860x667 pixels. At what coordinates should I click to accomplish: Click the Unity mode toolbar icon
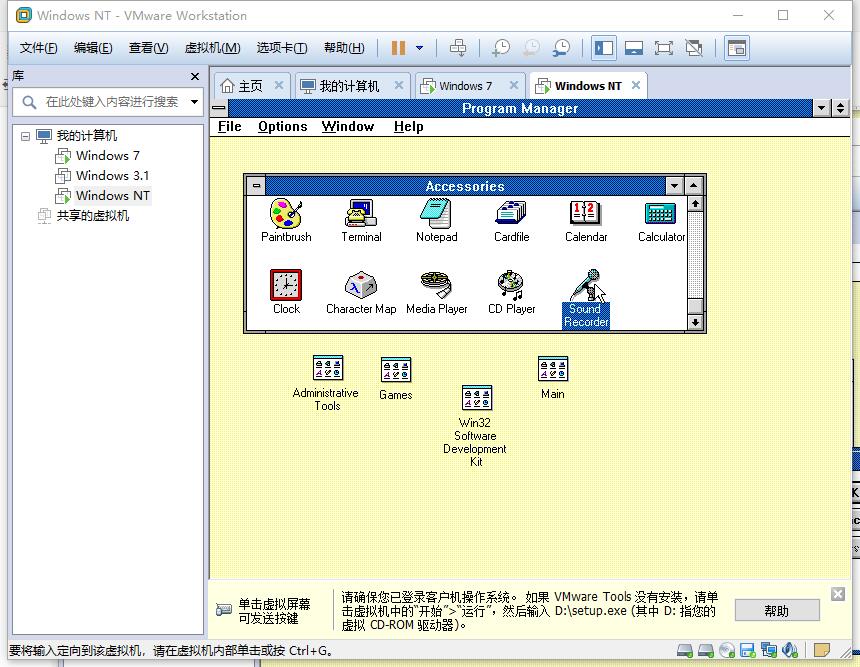pos(694,48)
